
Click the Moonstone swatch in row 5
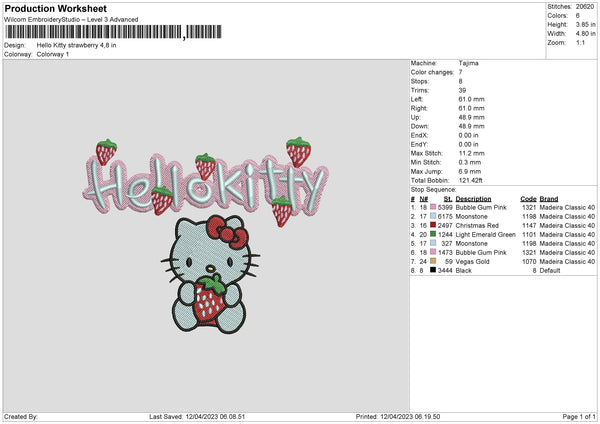point(433,243)
